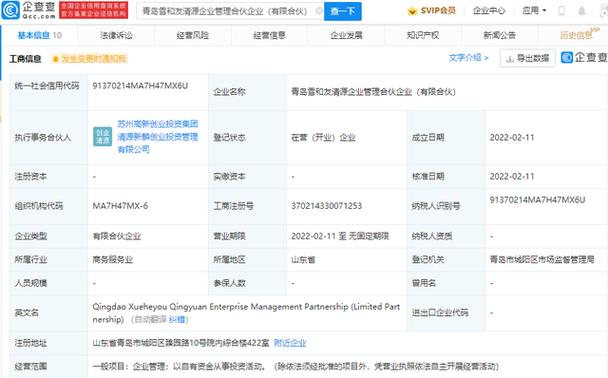This screenshot has width=608, height=378.
Task: Click 营业期限 value 2022-02-11 至 无固定期限
Action: pos(340,236)
